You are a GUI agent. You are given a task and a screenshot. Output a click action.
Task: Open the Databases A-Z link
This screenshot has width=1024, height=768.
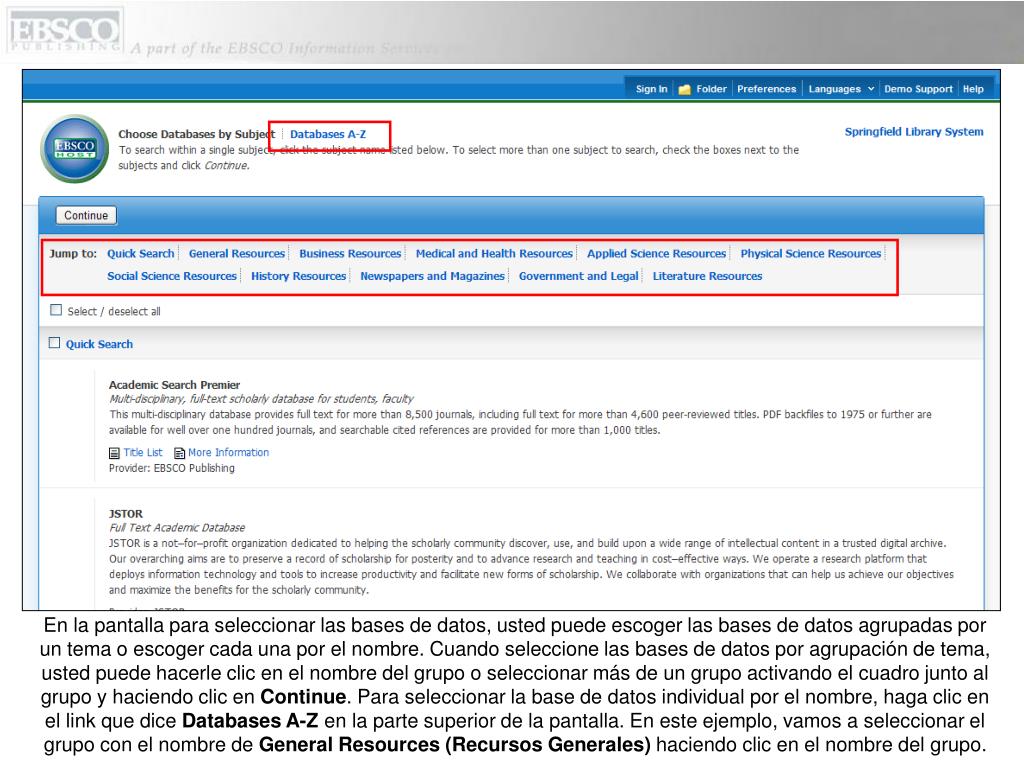point(328,134)
